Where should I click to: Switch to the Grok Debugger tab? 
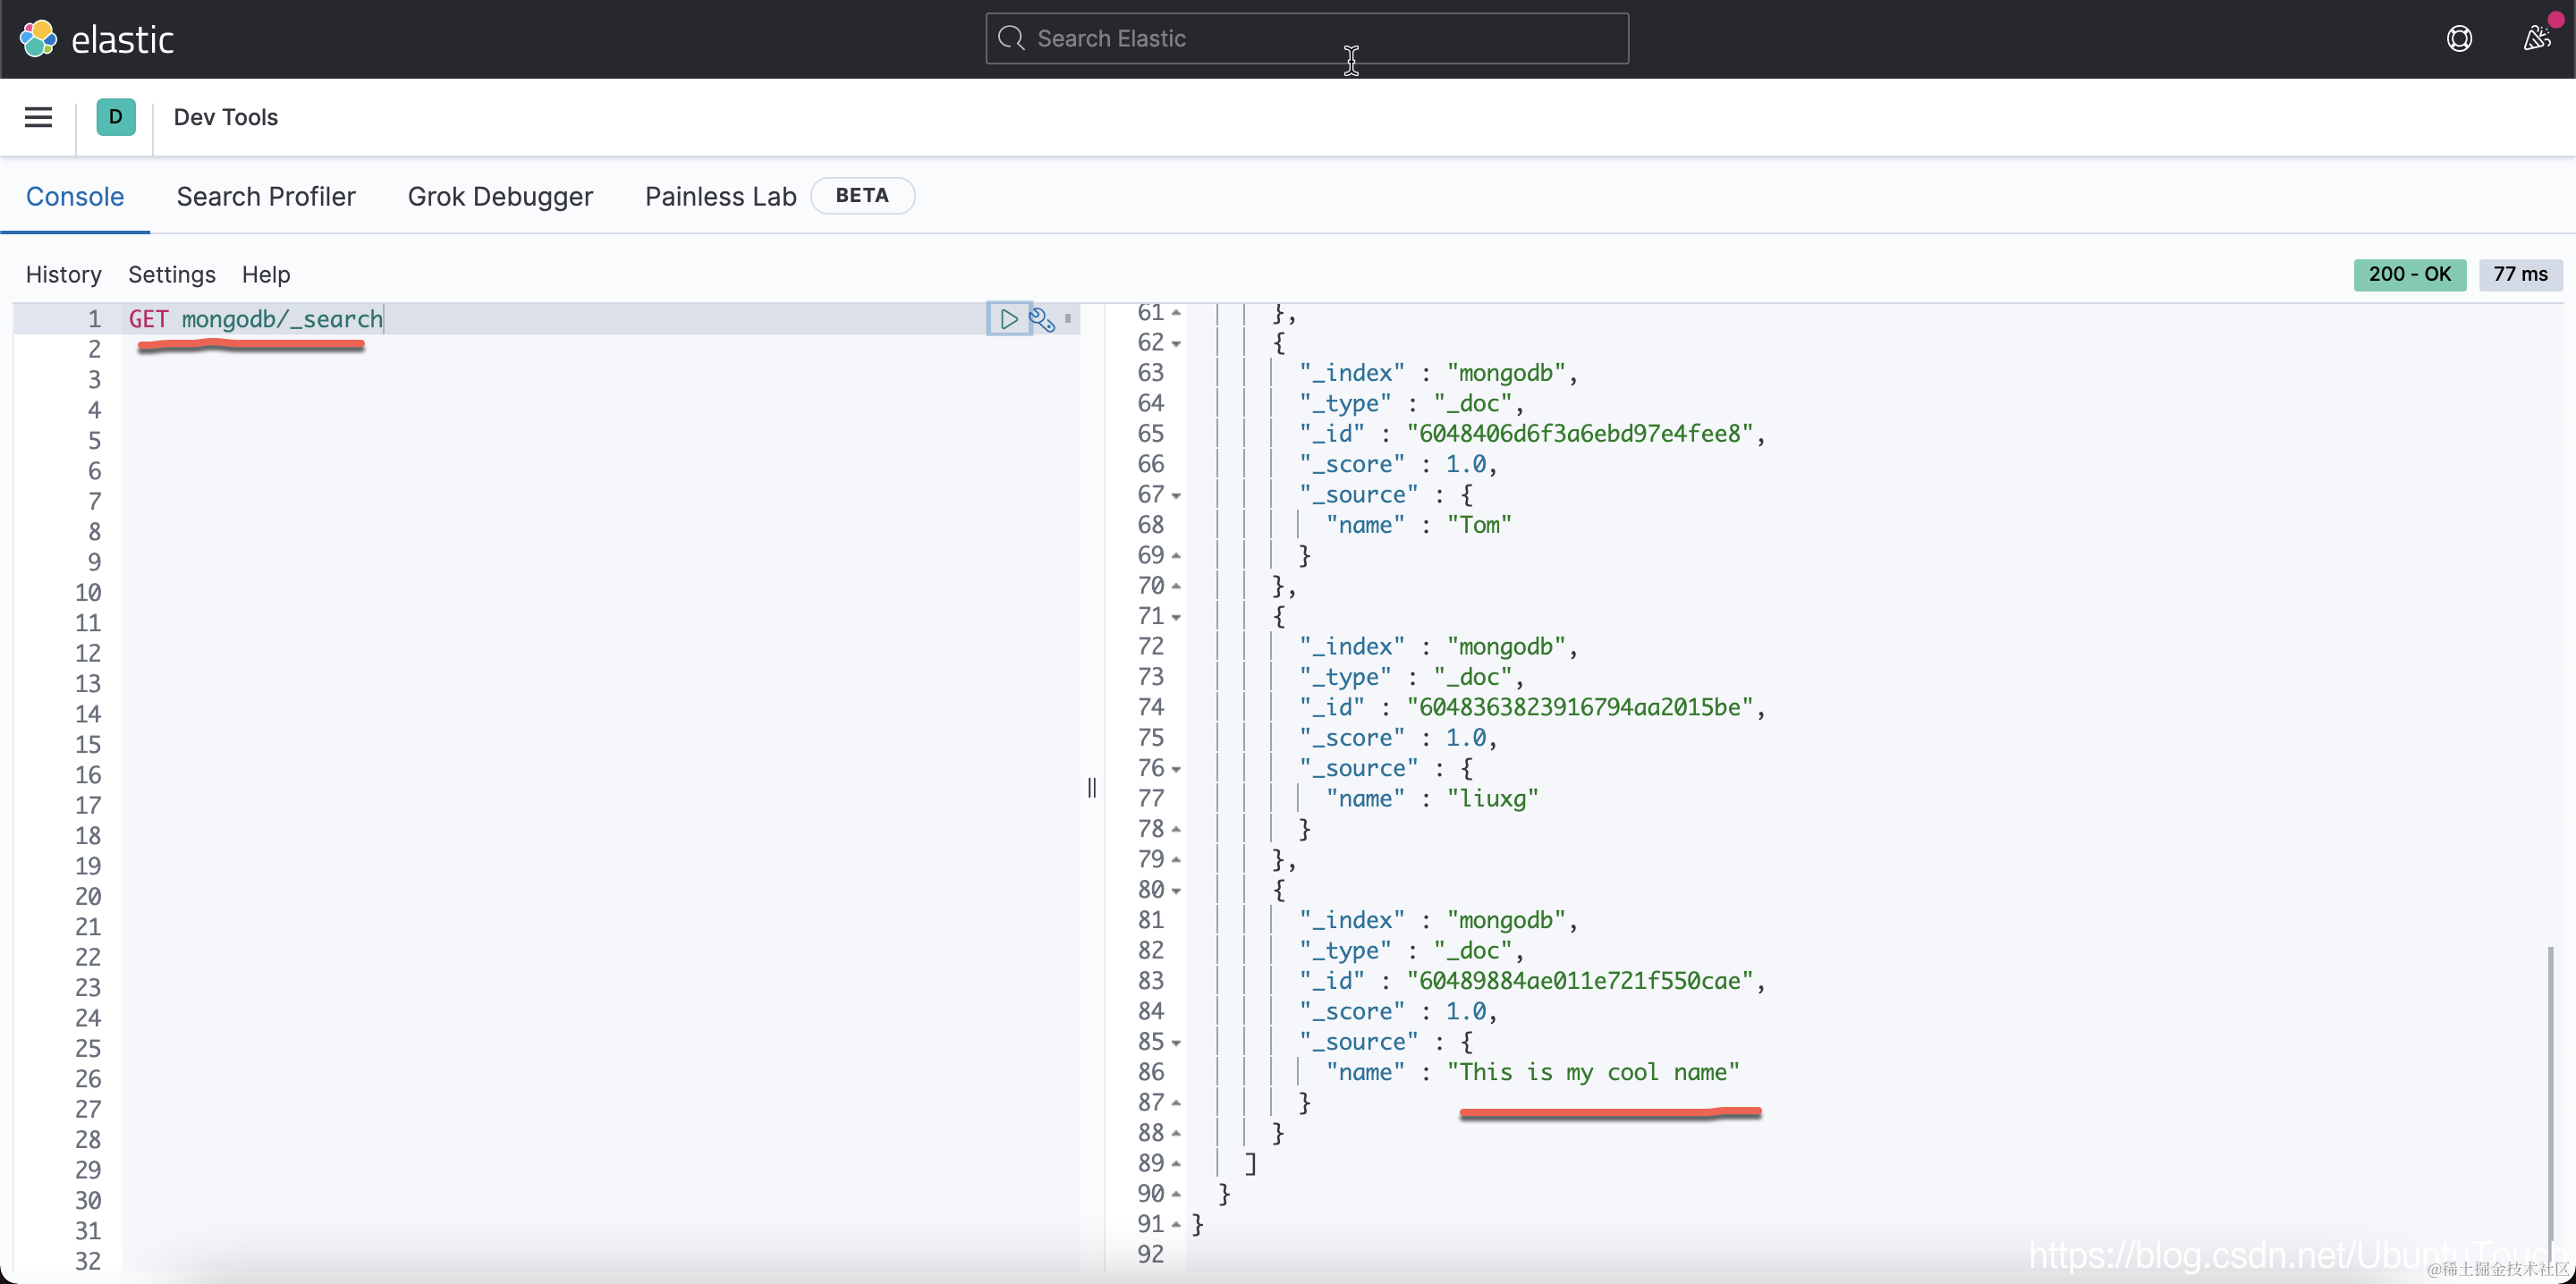click(500, 196)
